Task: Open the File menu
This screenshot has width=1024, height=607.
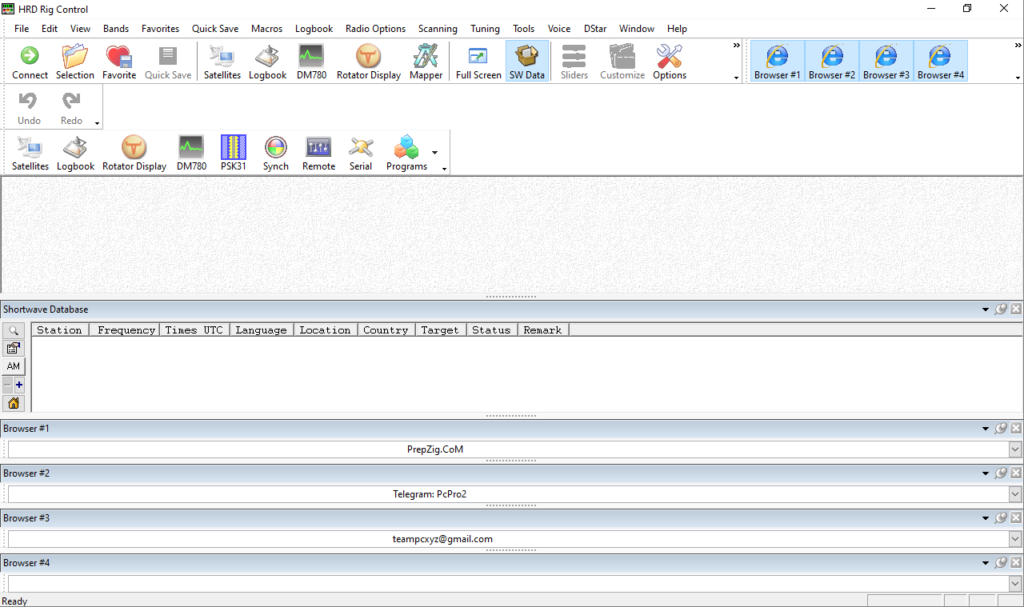Action: (x=22, y=29)
